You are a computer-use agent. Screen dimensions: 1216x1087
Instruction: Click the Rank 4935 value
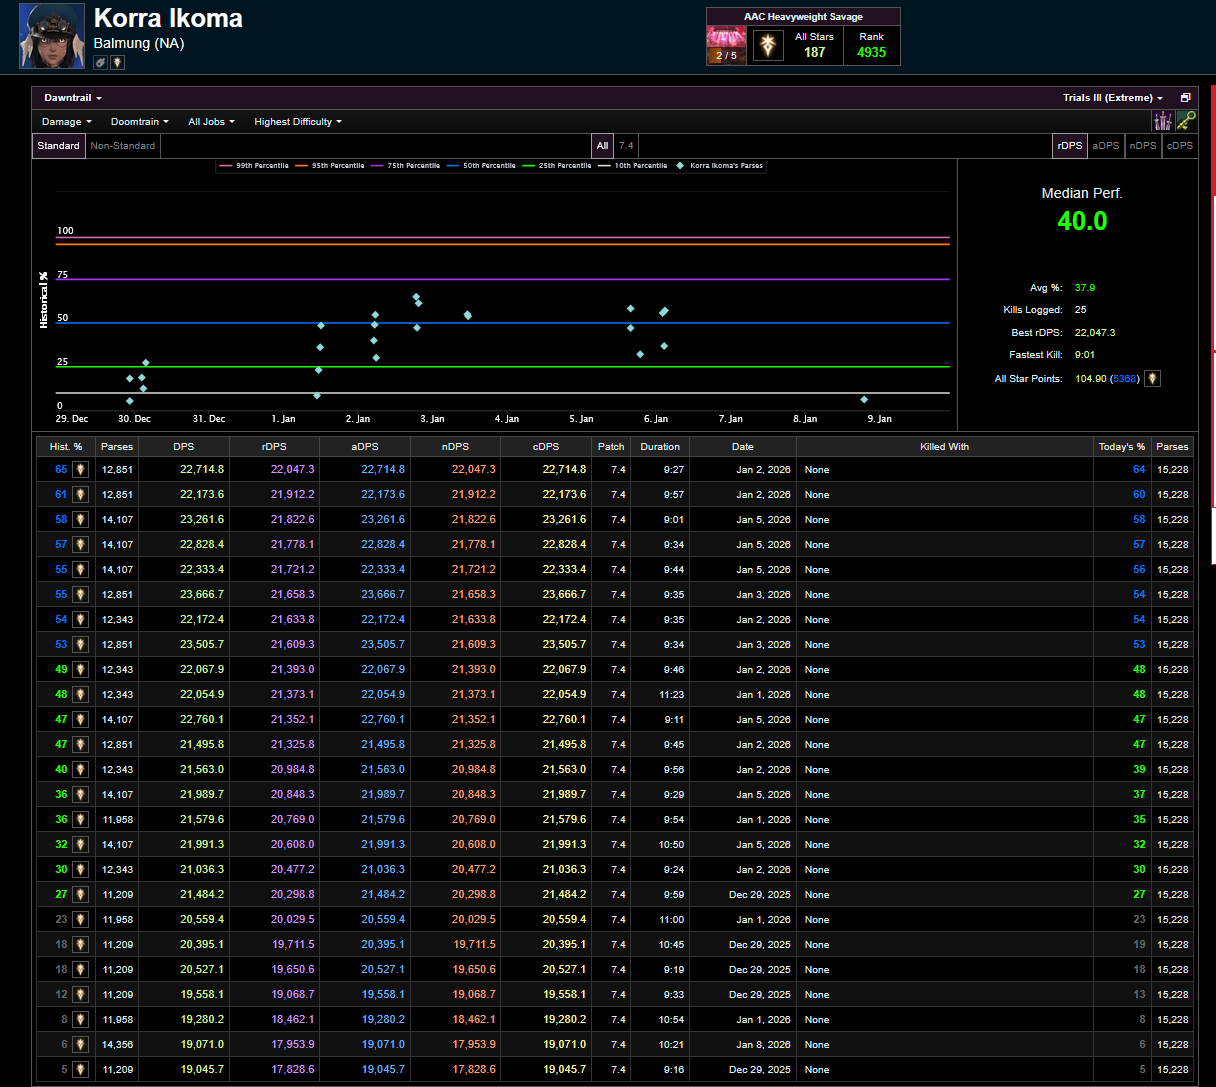pyautogui.click(x=871, y=52)
